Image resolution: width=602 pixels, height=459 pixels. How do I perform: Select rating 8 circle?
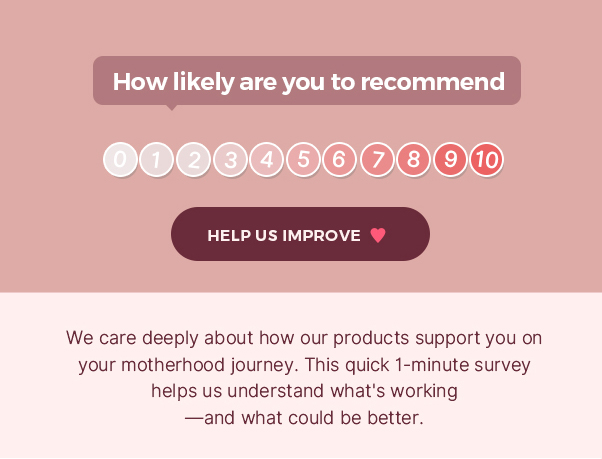(413, 159)
